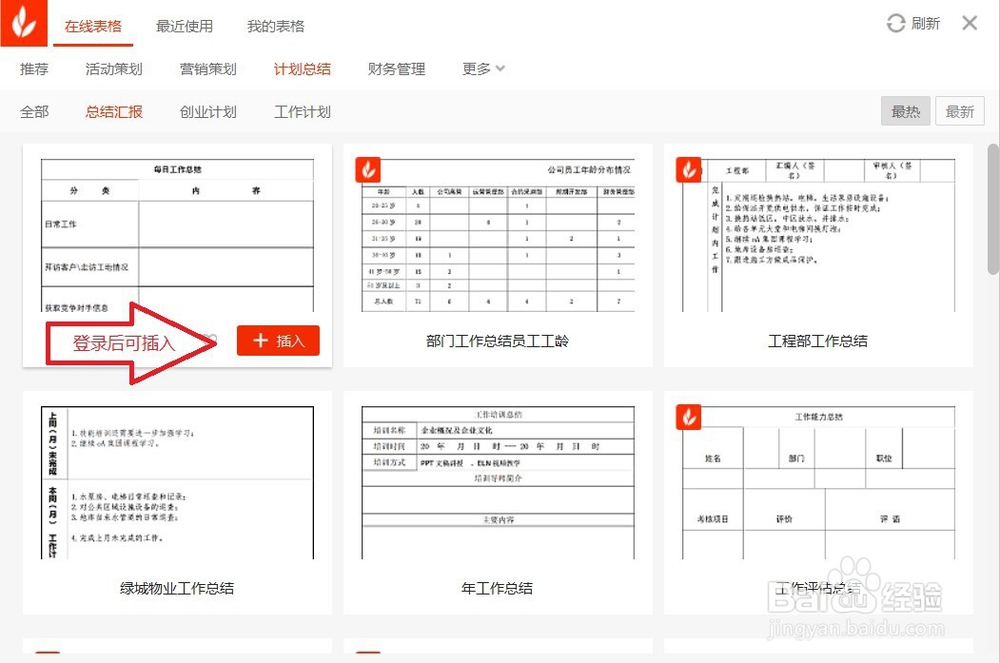Click the flame badge on 工程部工作总结 template
The width and height of the screenshot is (1000, 663).
688,170
